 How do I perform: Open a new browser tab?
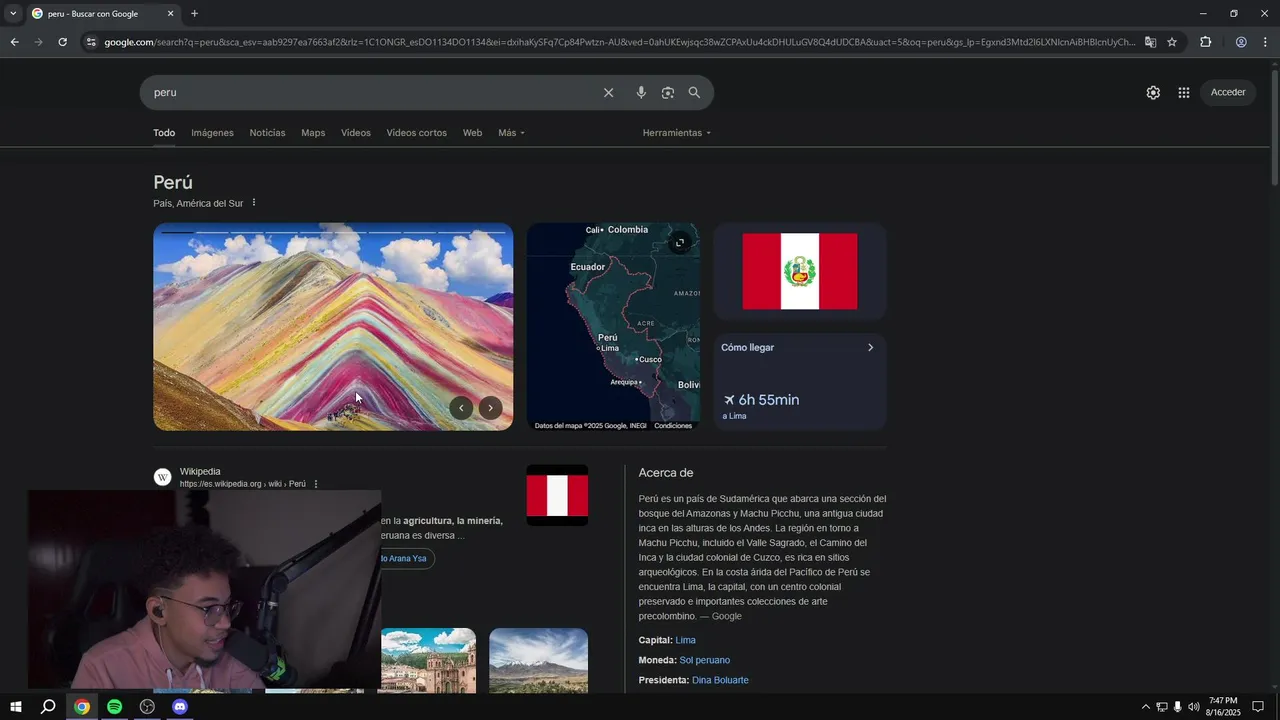194,14
